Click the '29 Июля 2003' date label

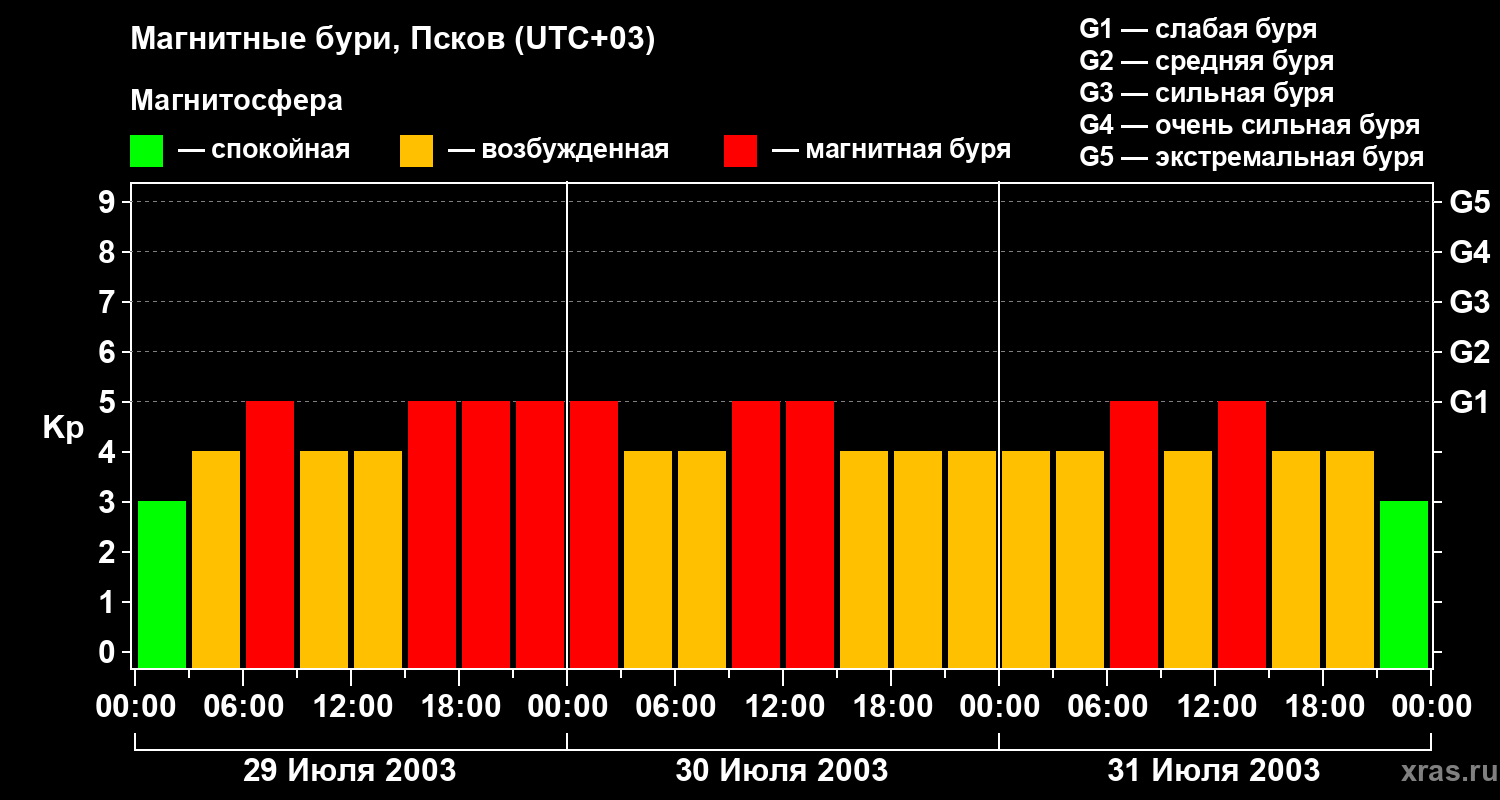pyautogui.click(x=350, y=771)
